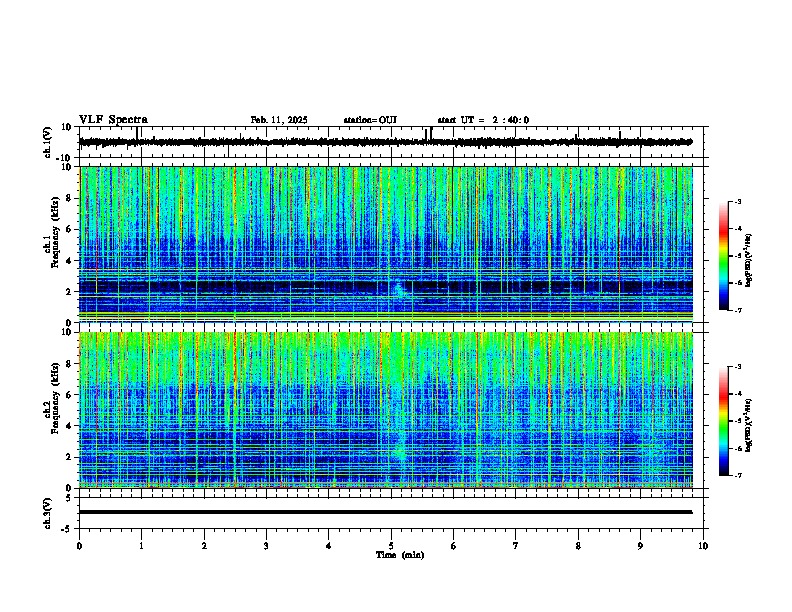Click the ch.2 colorbar "log(PSD)(V²/Hz)" label
The height and width of the screenshot is (612, 792).
(748, 425)
